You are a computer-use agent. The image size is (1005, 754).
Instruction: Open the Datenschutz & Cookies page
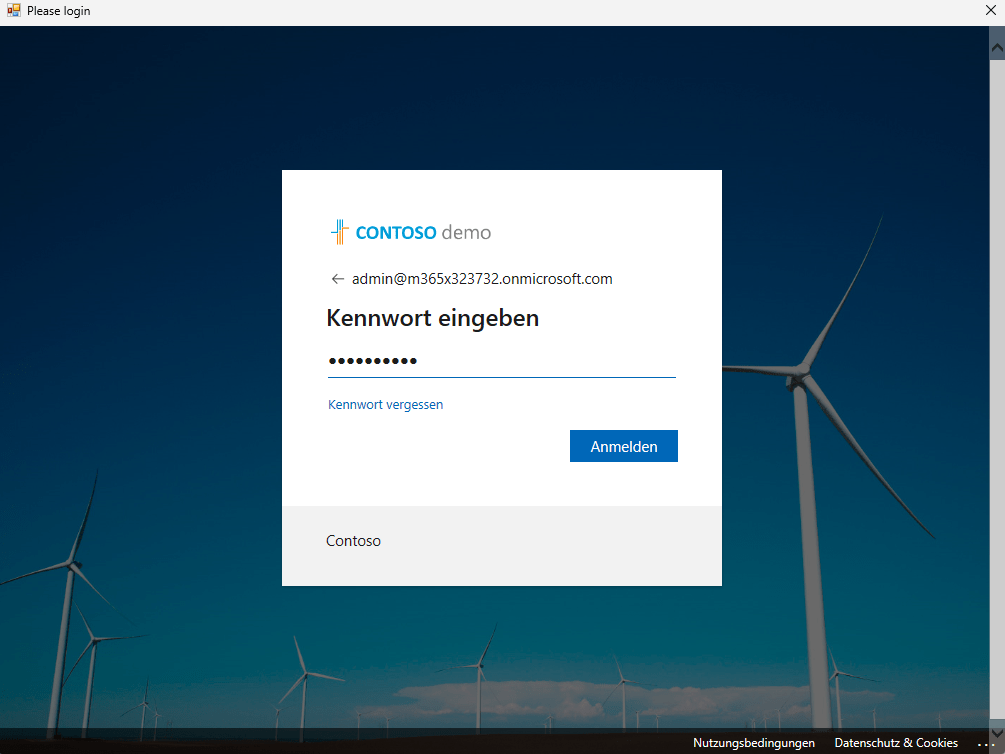pyautogui.click(x=895, y=743)
